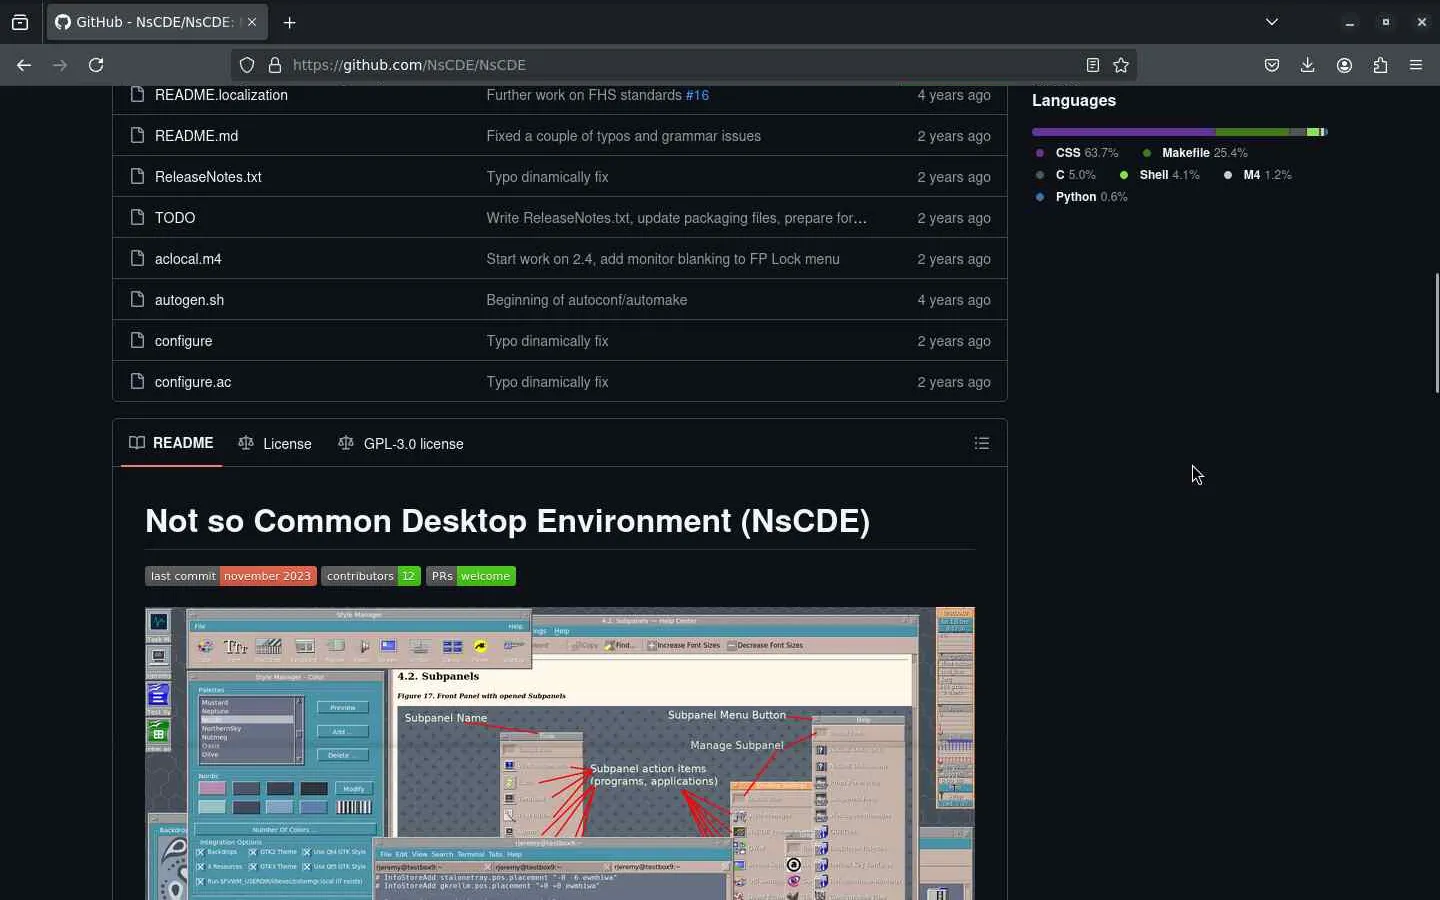
Task: Open commit 'Start work on 2.4' message
Action: point(663,259)
